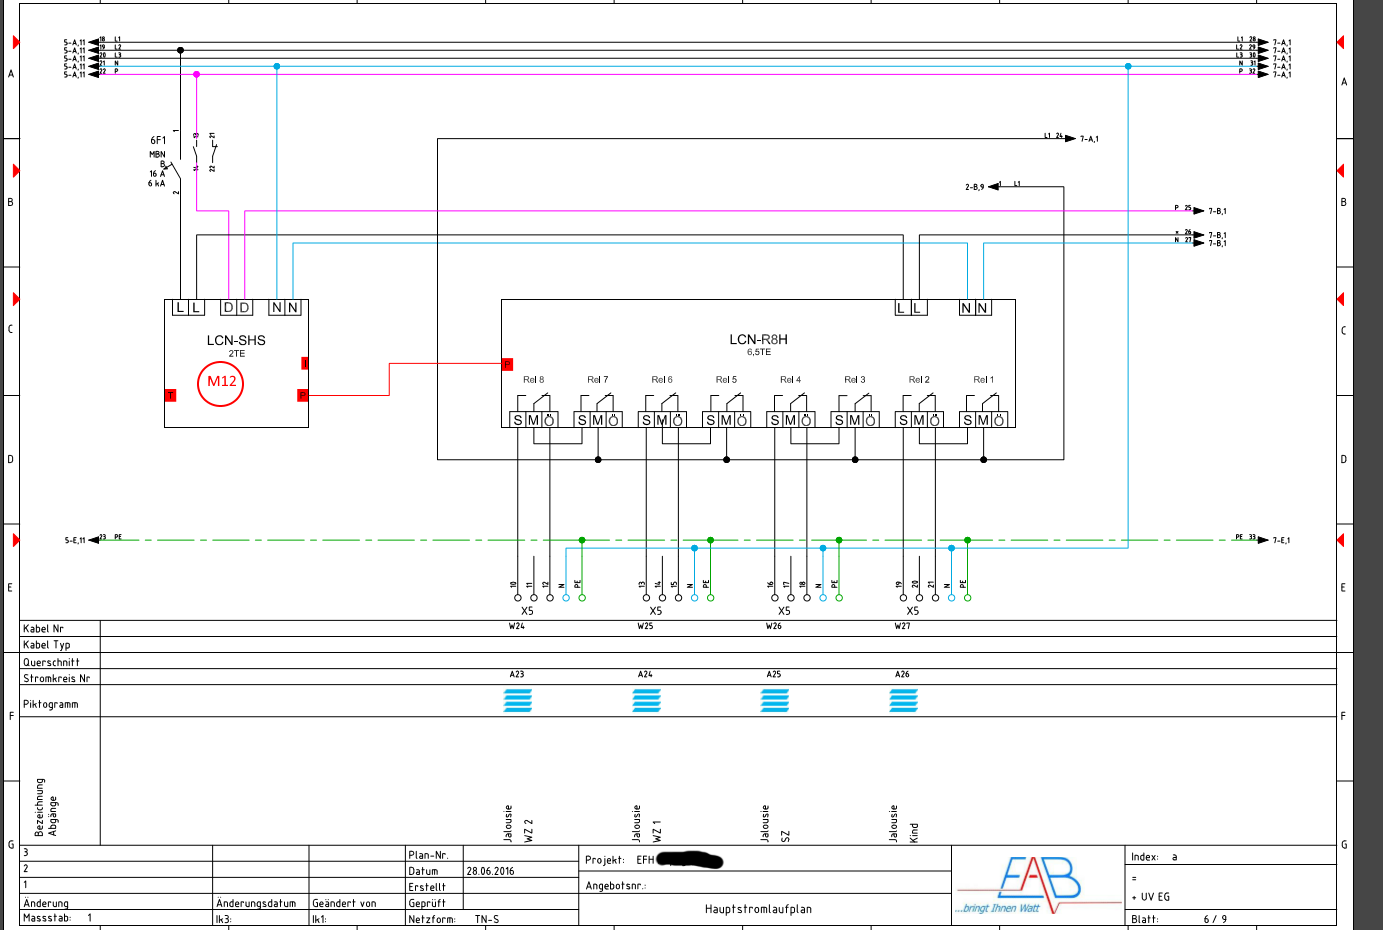Click the red port square on LCN-R8H

tap(507, 364)
